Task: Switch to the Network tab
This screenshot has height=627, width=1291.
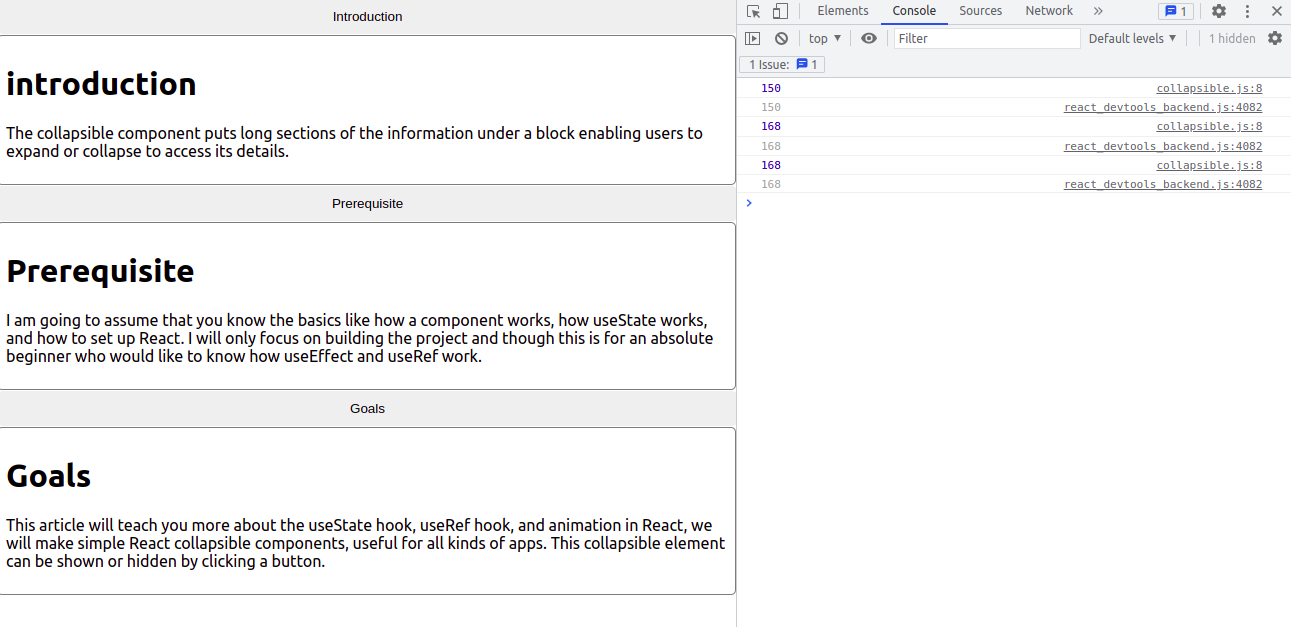Action: point(1048,11)
